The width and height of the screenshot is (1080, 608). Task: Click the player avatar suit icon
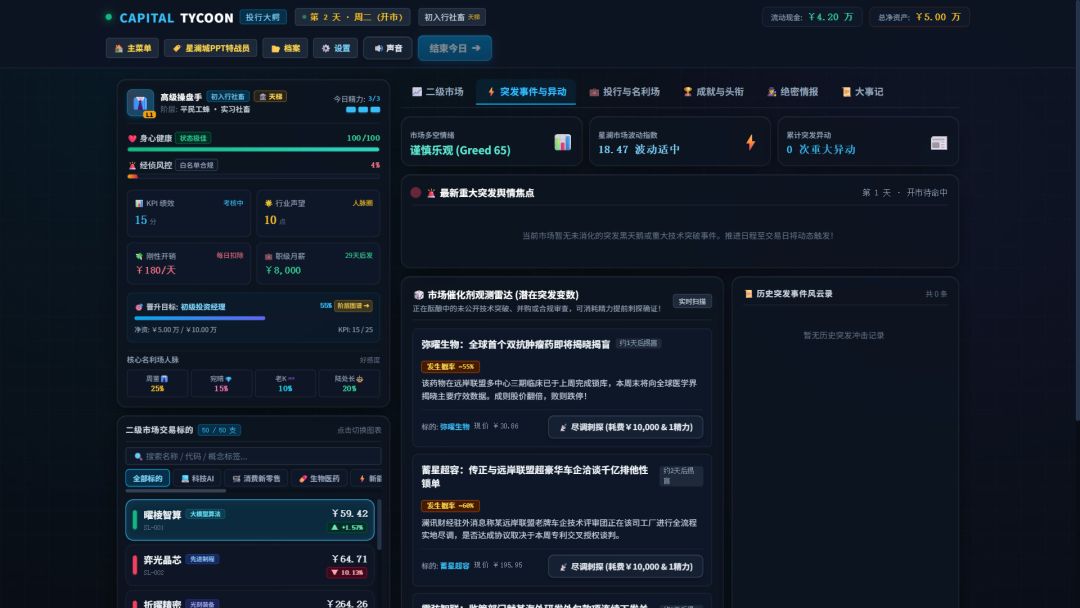point(140,103)
